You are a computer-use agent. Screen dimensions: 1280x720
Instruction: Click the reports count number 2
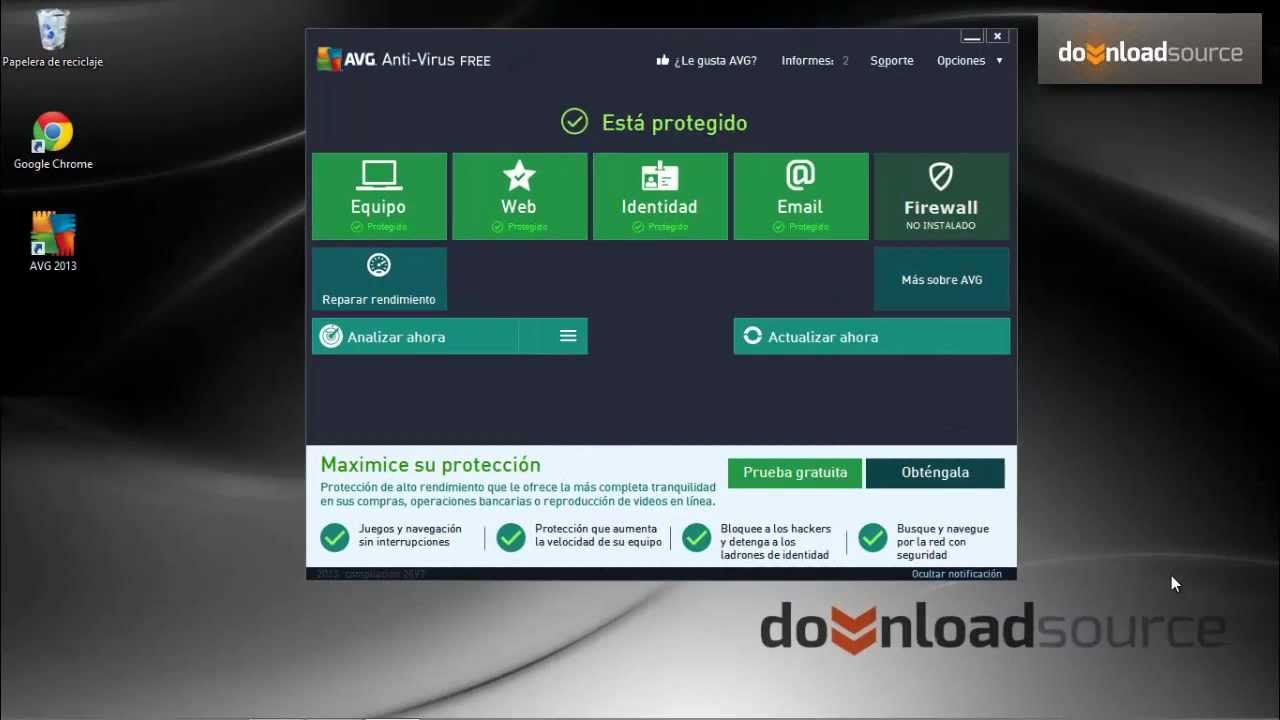845,61
